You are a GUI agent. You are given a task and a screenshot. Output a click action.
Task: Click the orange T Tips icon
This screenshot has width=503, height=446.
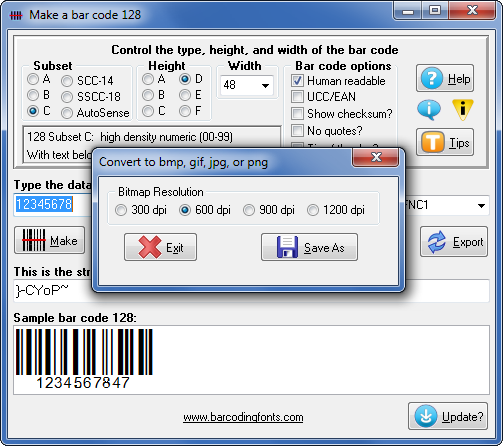432,142
